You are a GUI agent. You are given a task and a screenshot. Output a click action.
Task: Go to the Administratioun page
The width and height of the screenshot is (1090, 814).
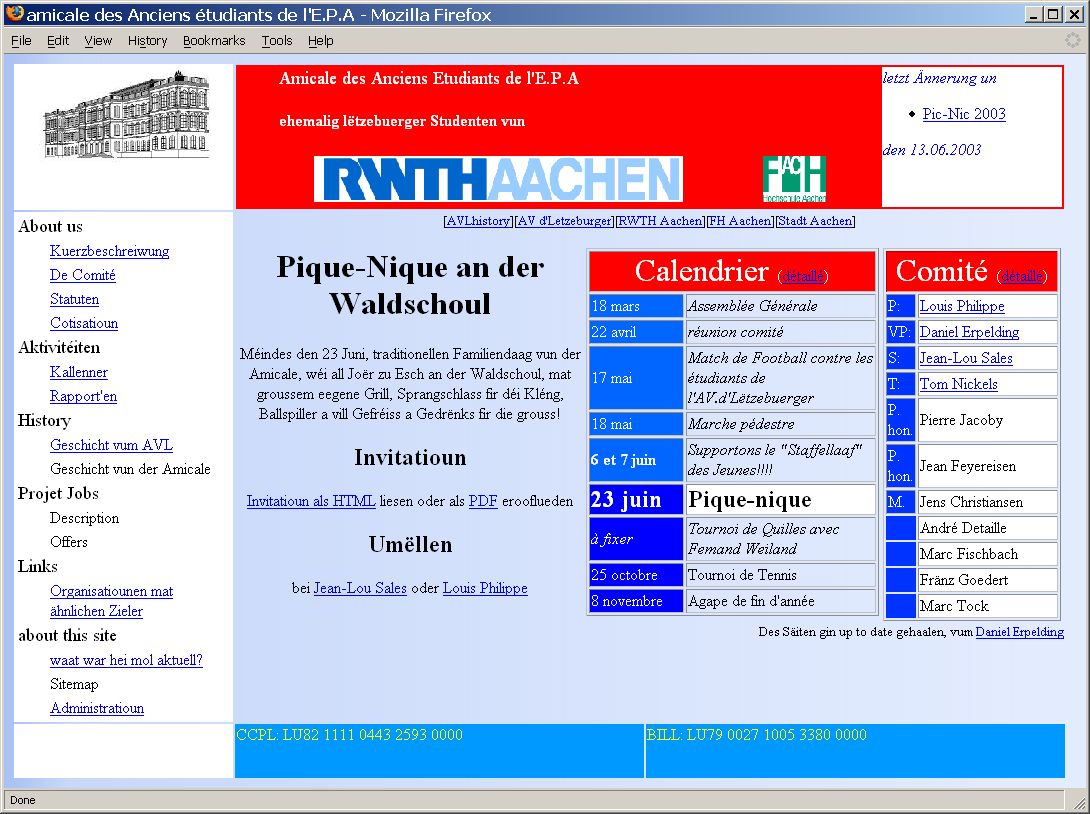(x=97, y=708)
